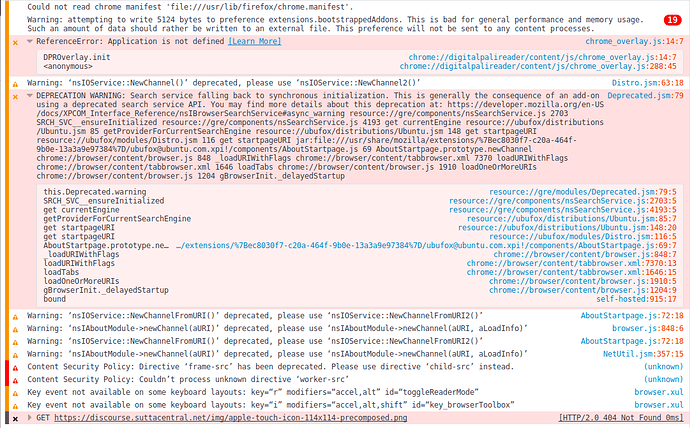Screen dimensions: 690x428
Task: Open NetUtil.jsm:357:15 source link
Action: [643, 354]
